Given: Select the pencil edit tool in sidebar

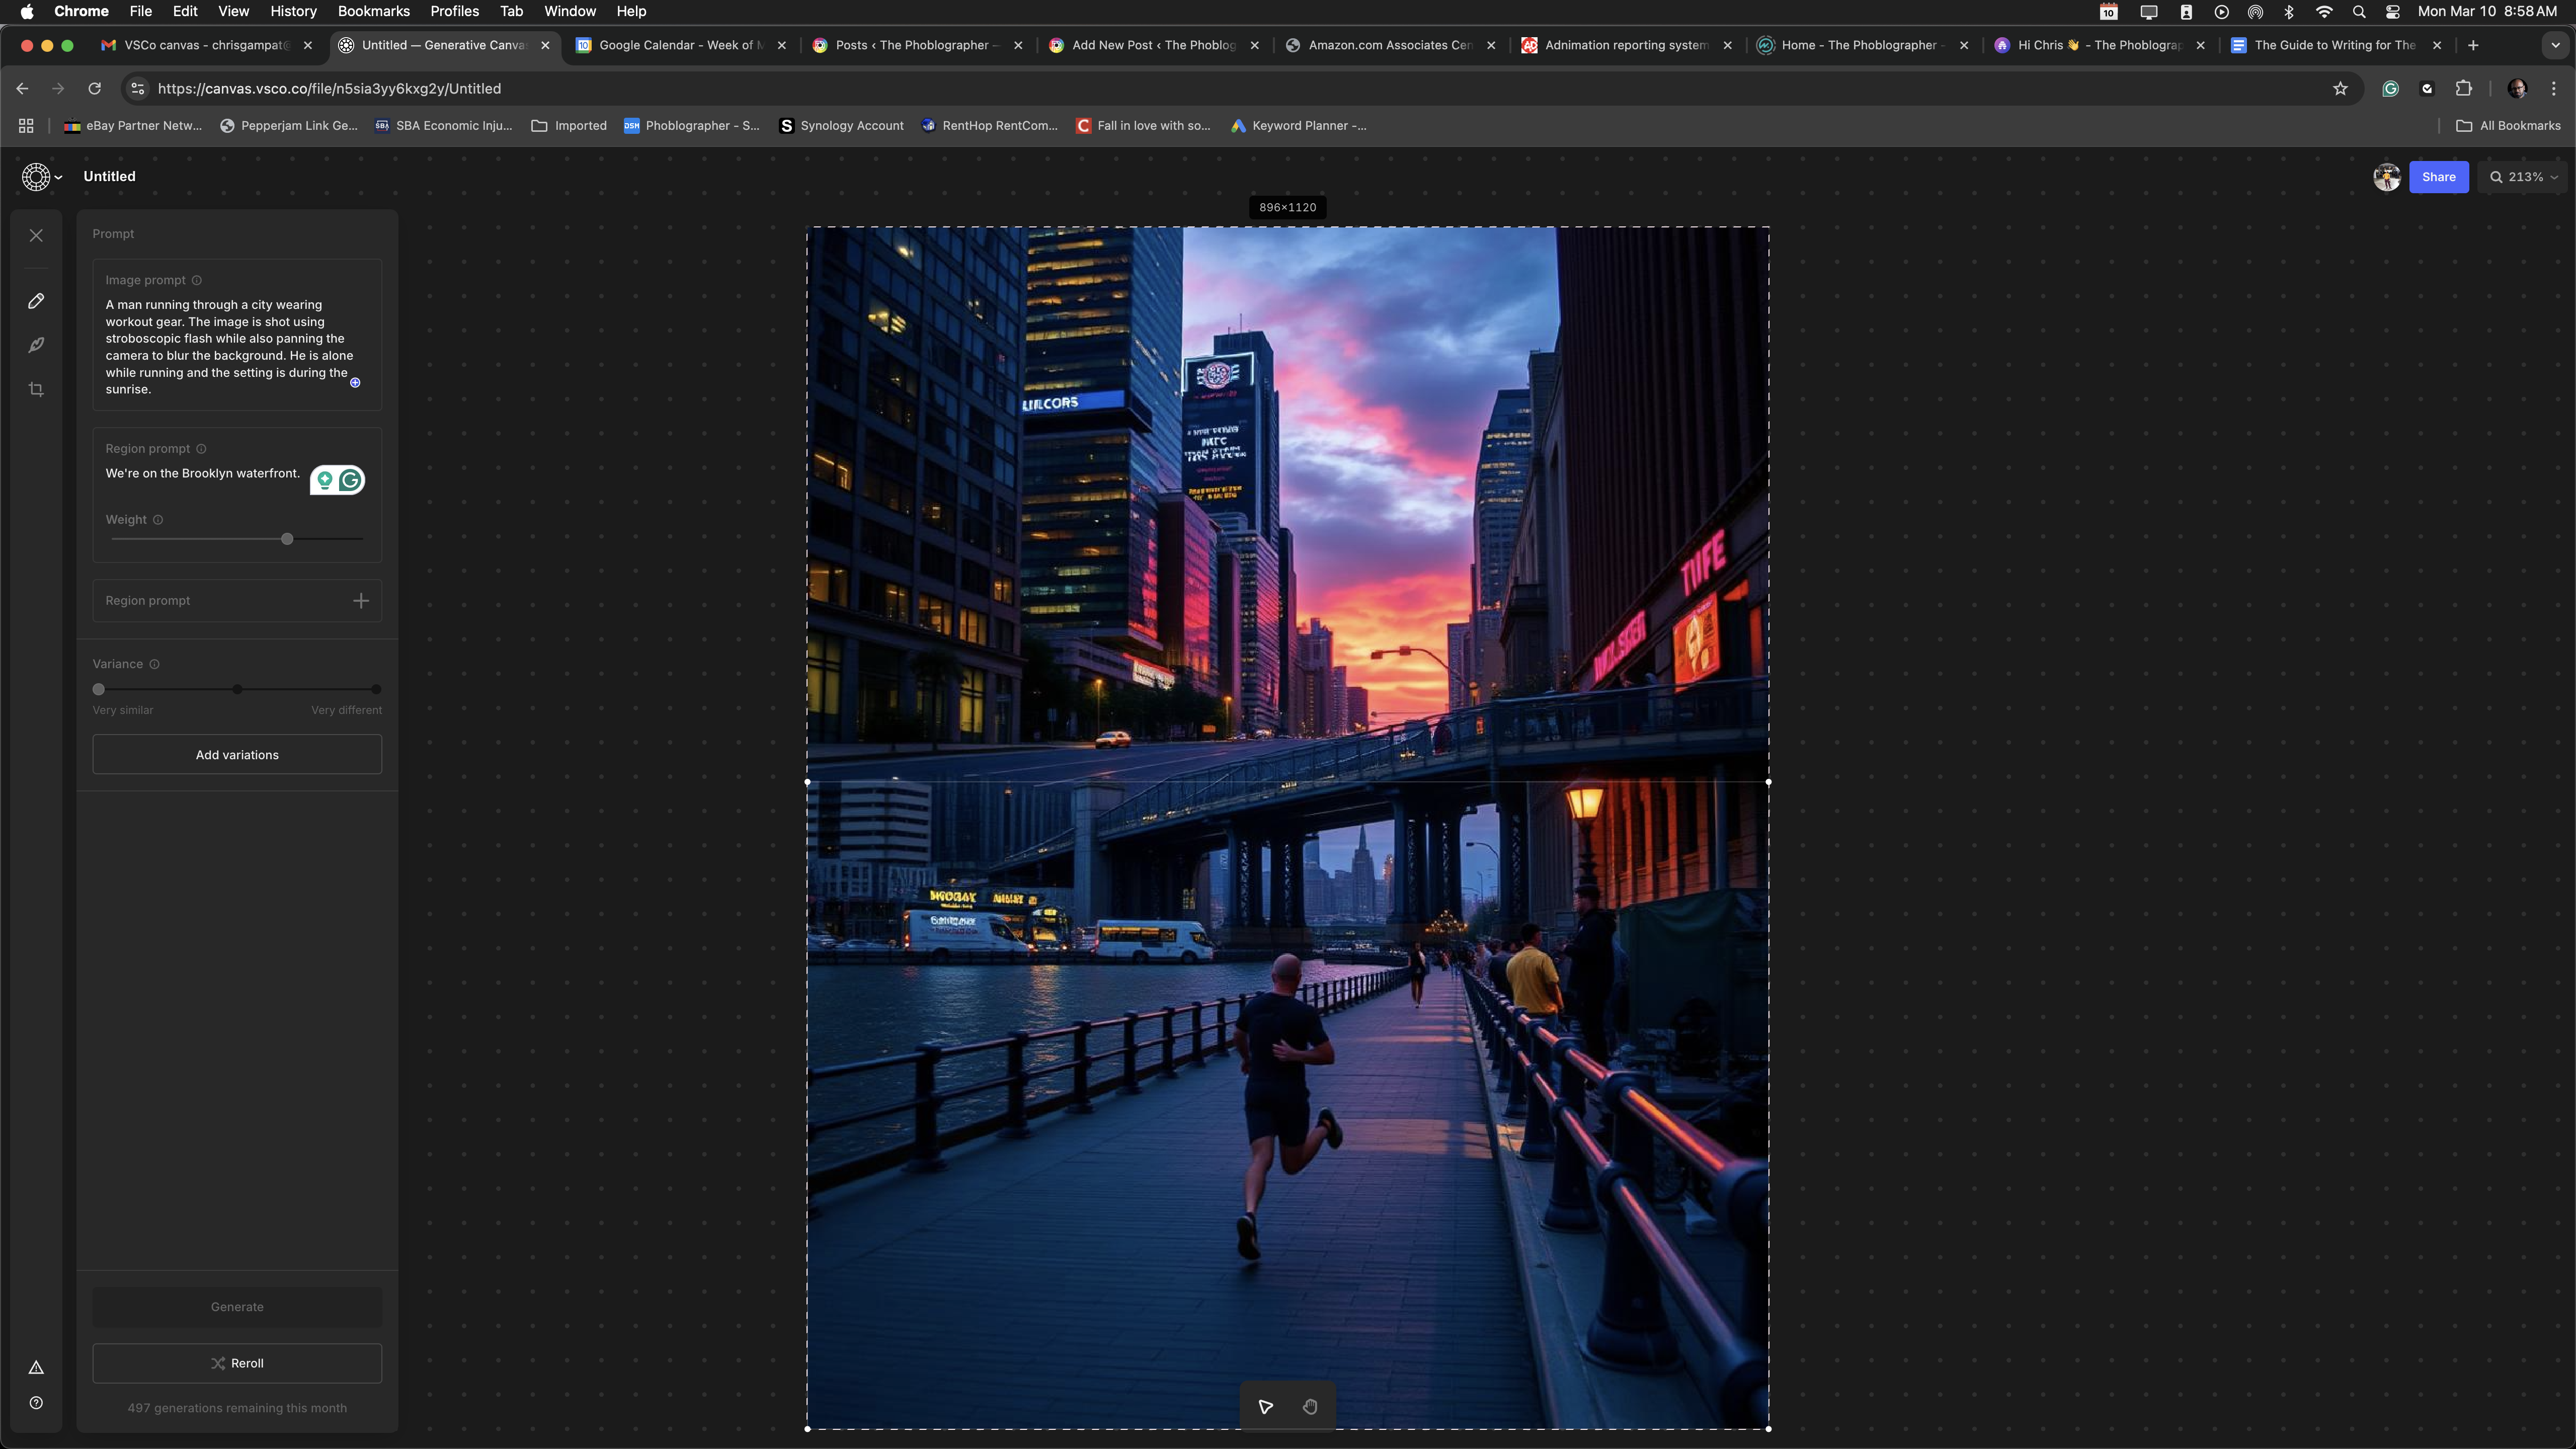Looking at the screenshot, I should click(36, 301).
